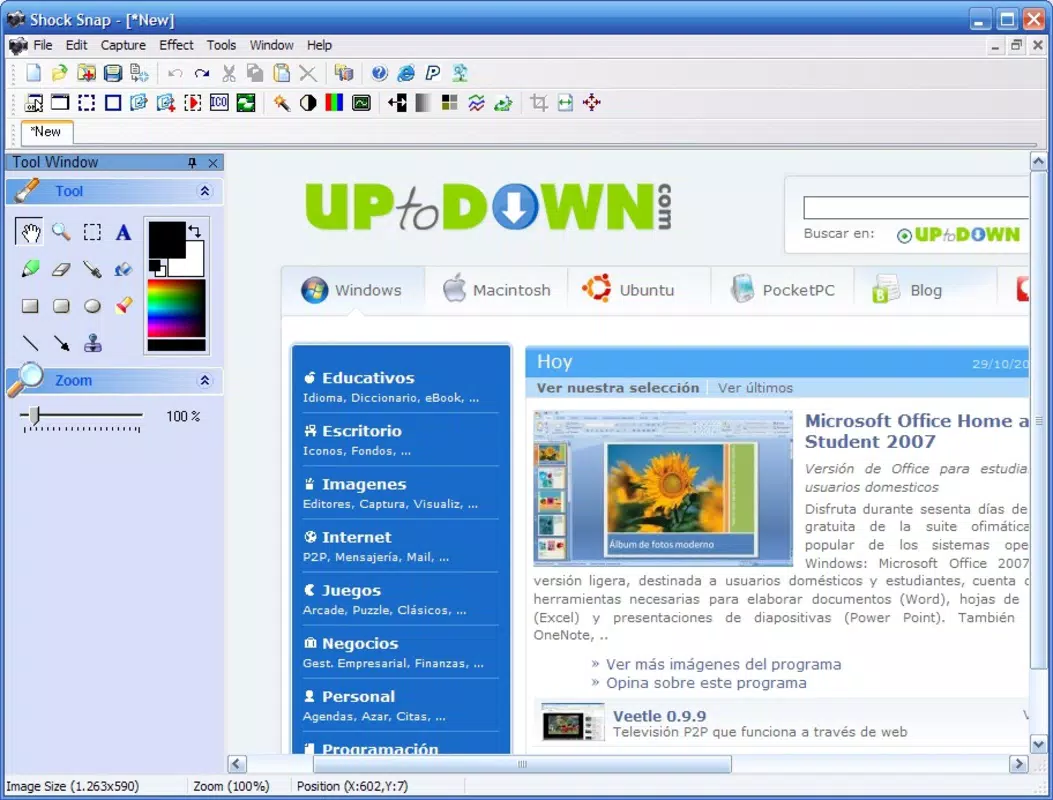Click the Cut scissors icon

click(x=228, y=73)
